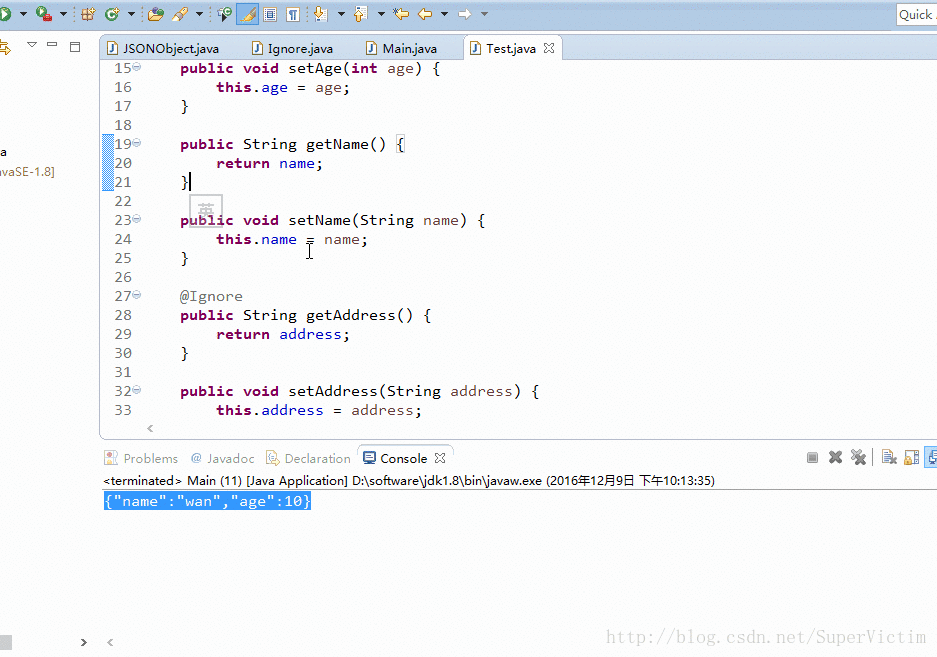Switch to the Ignore.java tab
The height and width of the screenshot is (657, 937).
pyautogui.click(x=293, y=48)
